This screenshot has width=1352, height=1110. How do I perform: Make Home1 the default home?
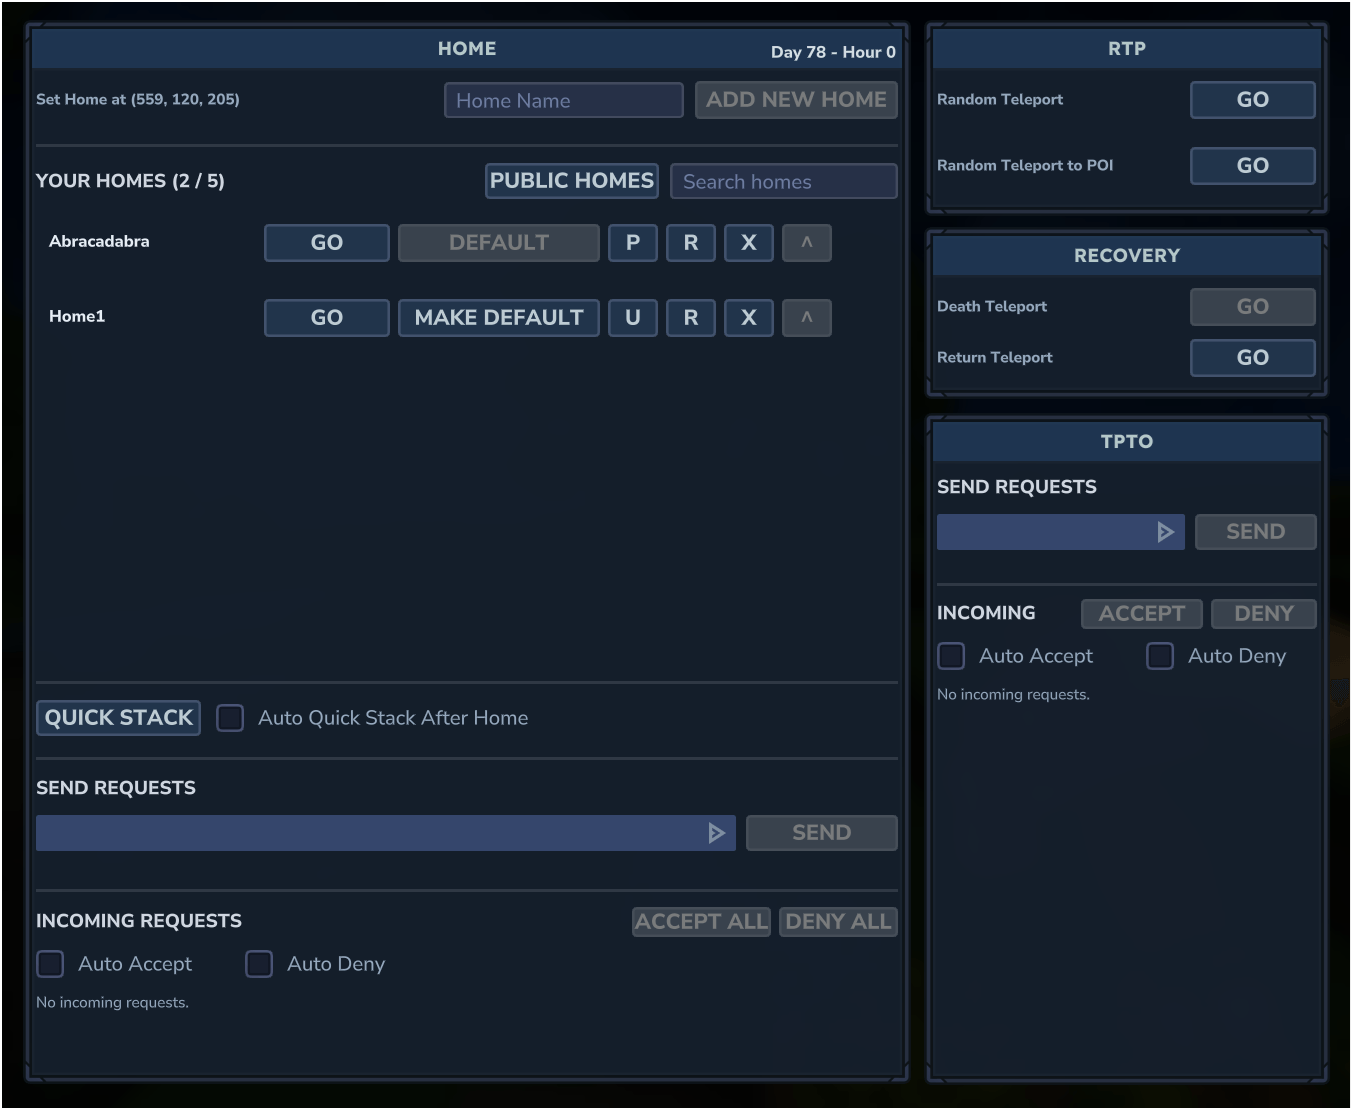(x=498, y=318)
